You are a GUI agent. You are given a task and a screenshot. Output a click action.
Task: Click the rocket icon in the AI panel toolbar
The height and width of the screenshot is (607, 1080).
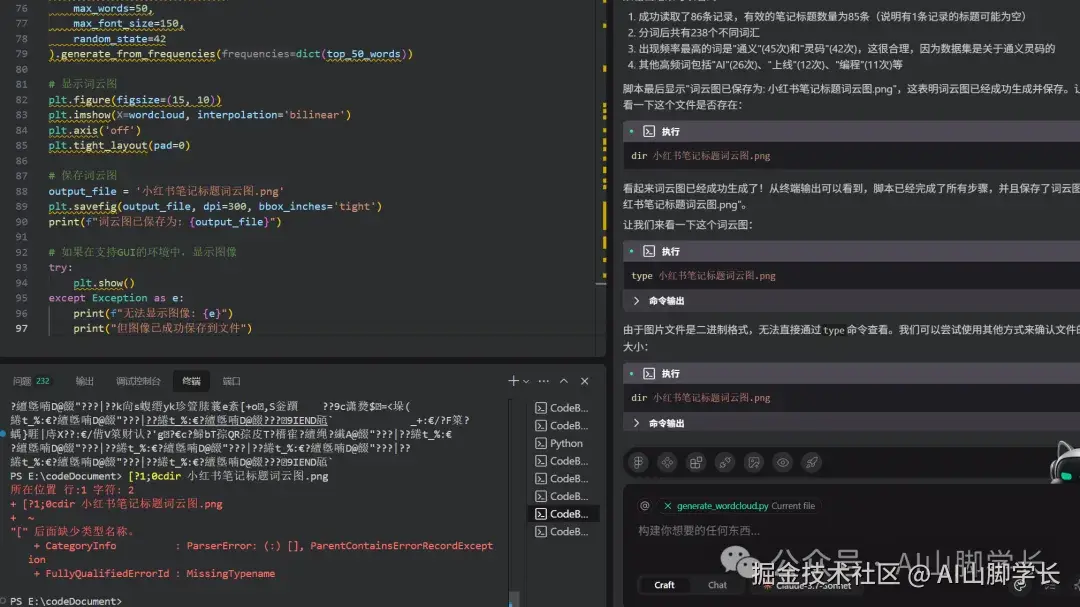tap(812, 463)
